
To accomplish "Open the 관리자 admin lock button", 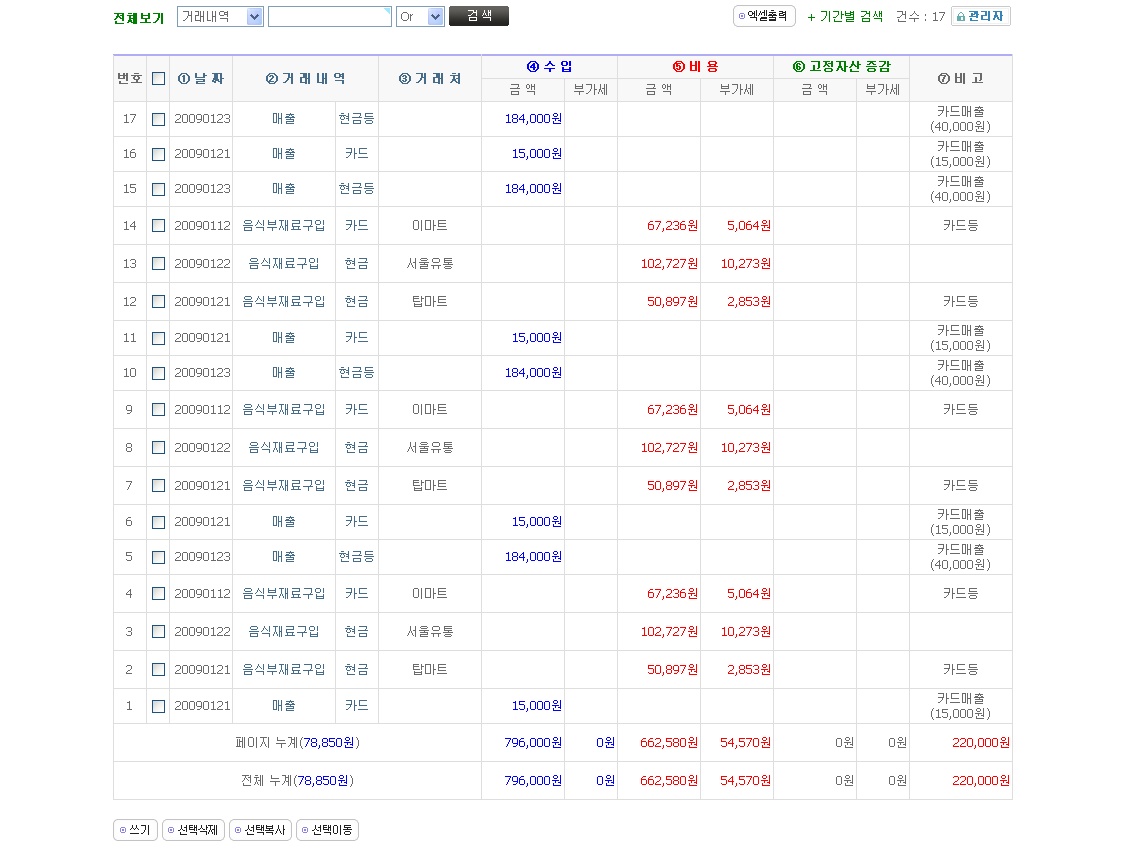I will coord(980,16).
